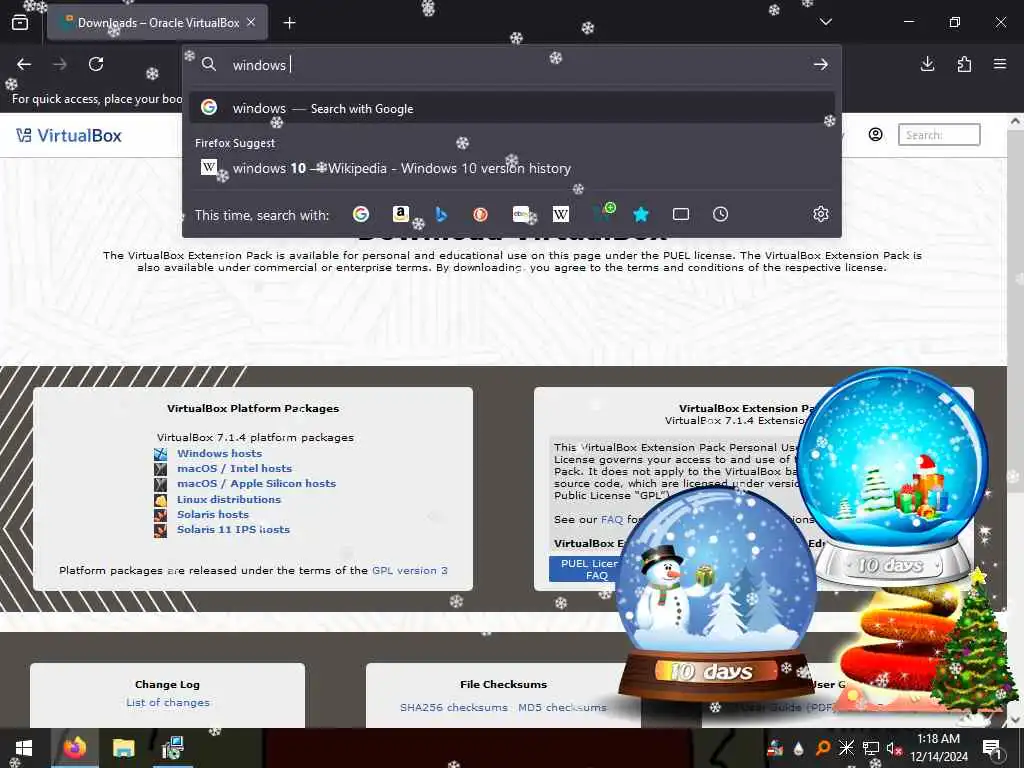The image size is (1024, 768).
Task: Select the Downloads – Oracle VirtualBox tab
Action: tap(157, 23)
